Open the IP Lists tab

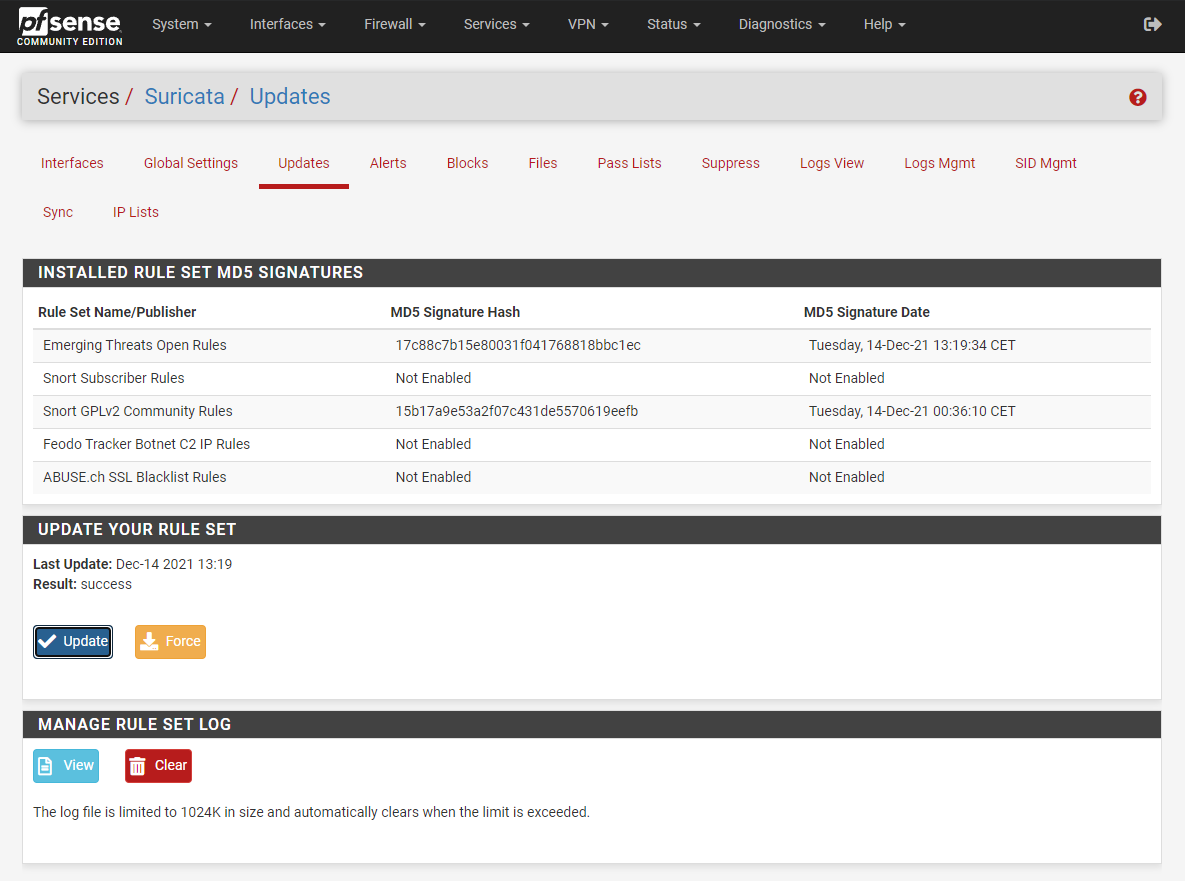[x=136, y=212]
